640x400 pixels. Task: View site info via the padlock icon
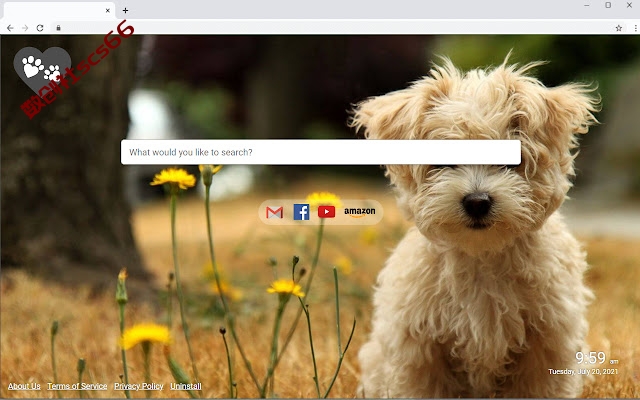[x=58, y=28]
